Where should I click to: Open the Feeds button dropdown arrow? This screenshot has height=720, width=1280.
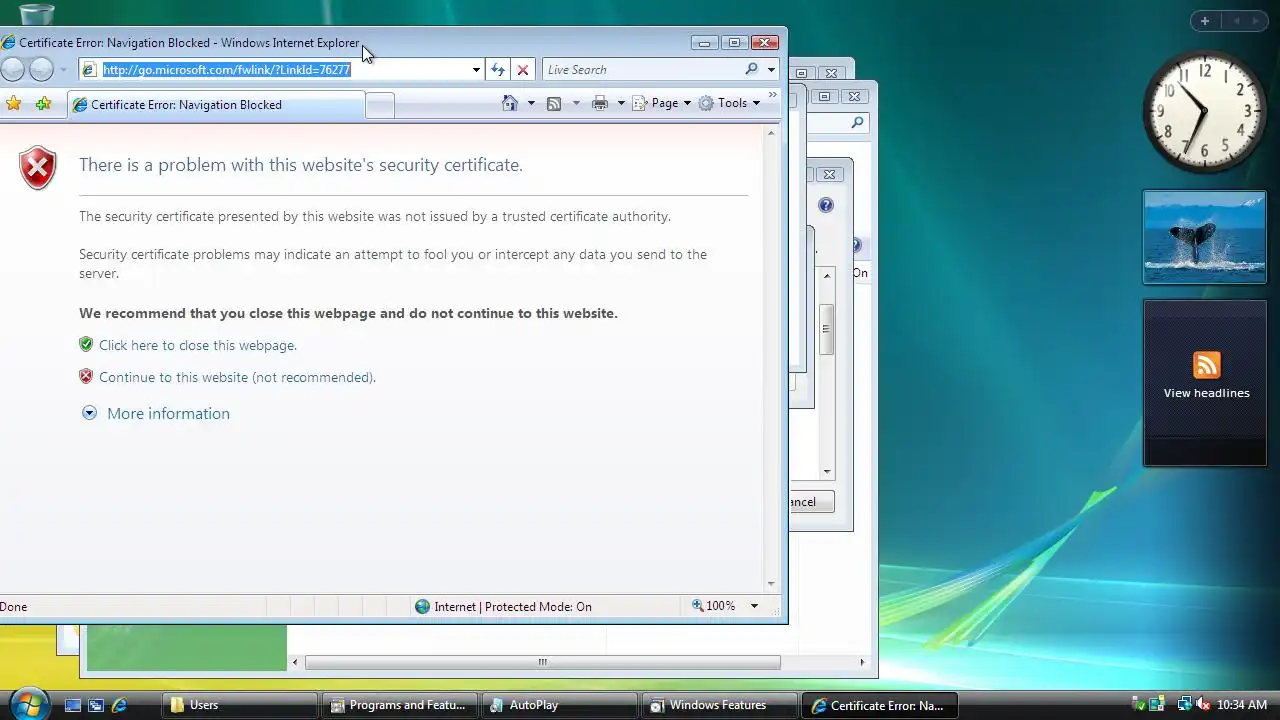tap(575, 103)
